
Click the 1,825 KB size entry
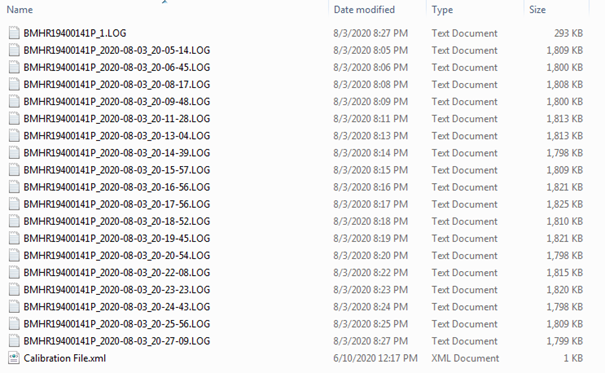[x=564, y=204]
